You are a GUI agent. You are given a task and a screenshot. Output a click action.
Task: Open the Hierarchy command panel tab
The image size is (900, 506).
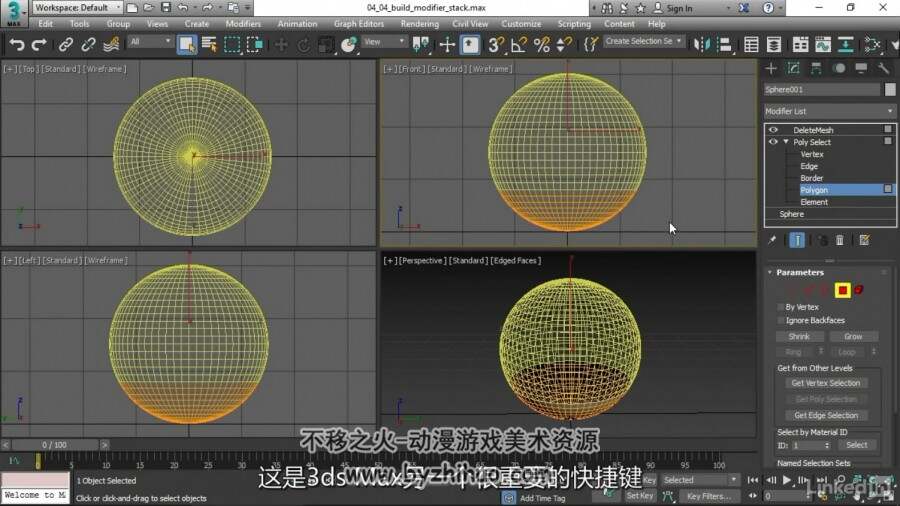816,69
